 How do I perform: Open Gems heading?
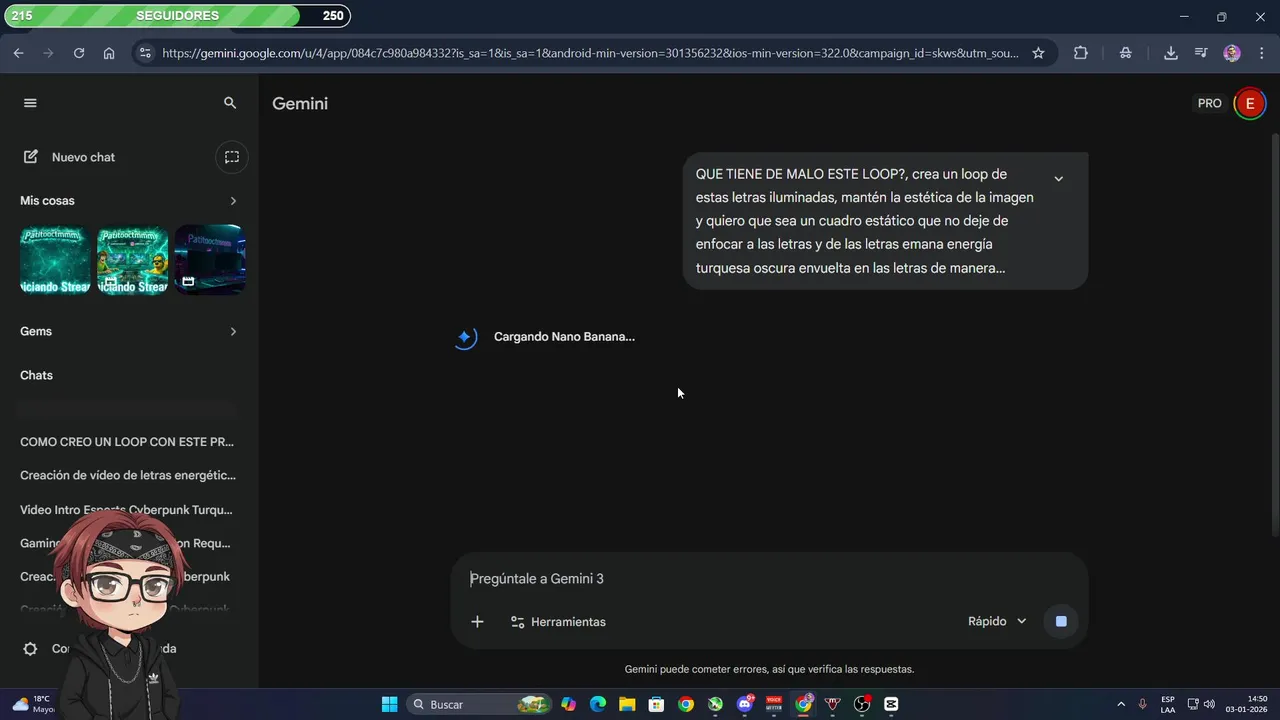click(x=36, y=331)
